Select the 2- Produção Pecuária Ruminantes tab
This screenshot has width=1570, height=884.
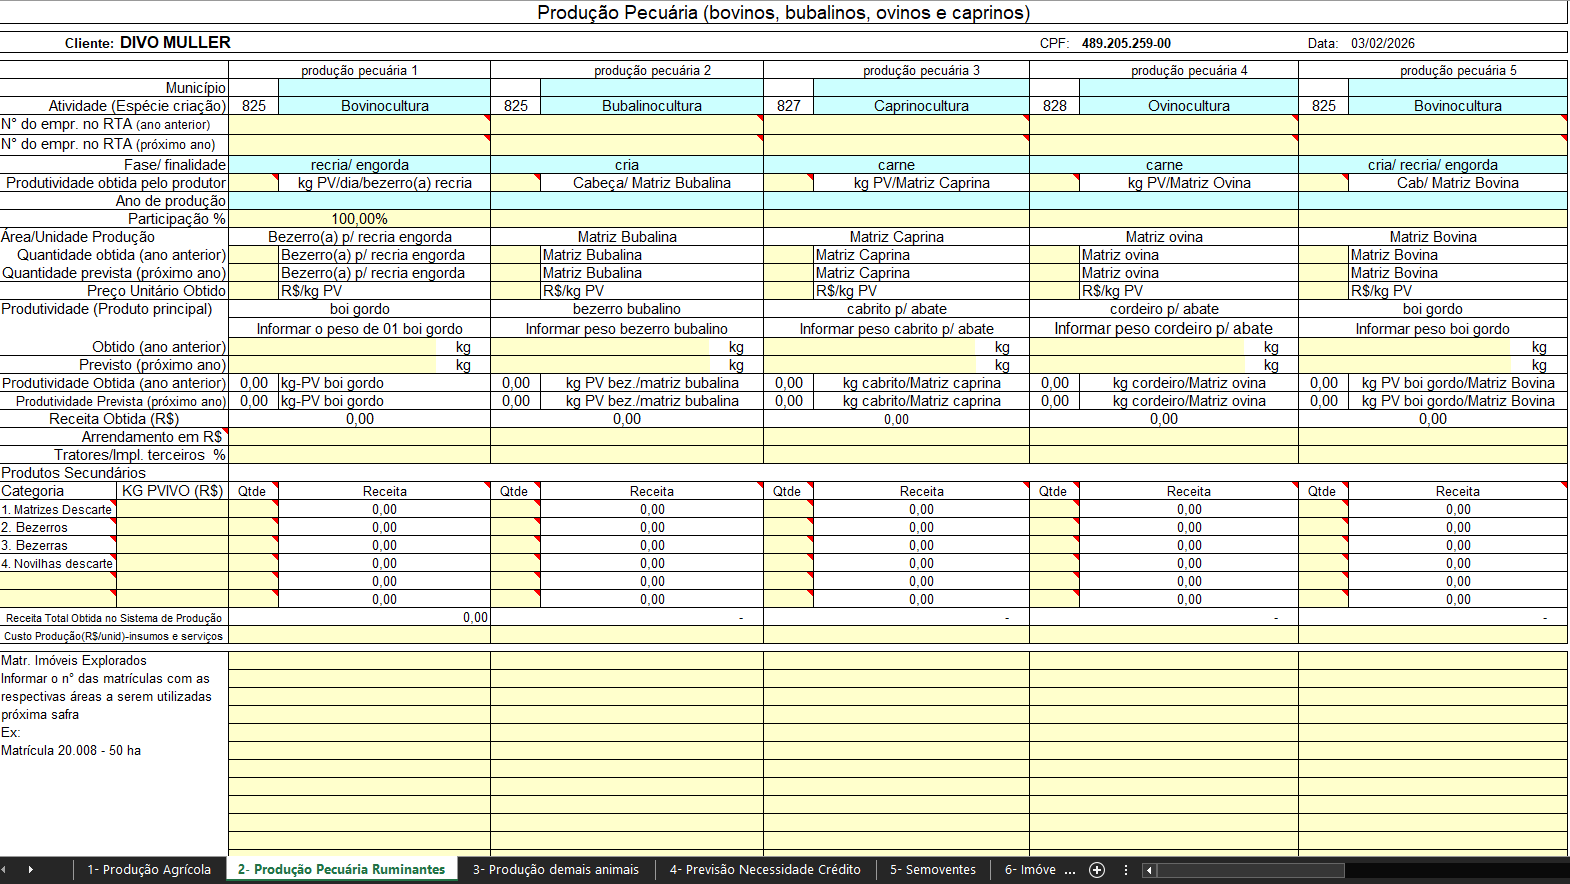[x=341, y=870]
